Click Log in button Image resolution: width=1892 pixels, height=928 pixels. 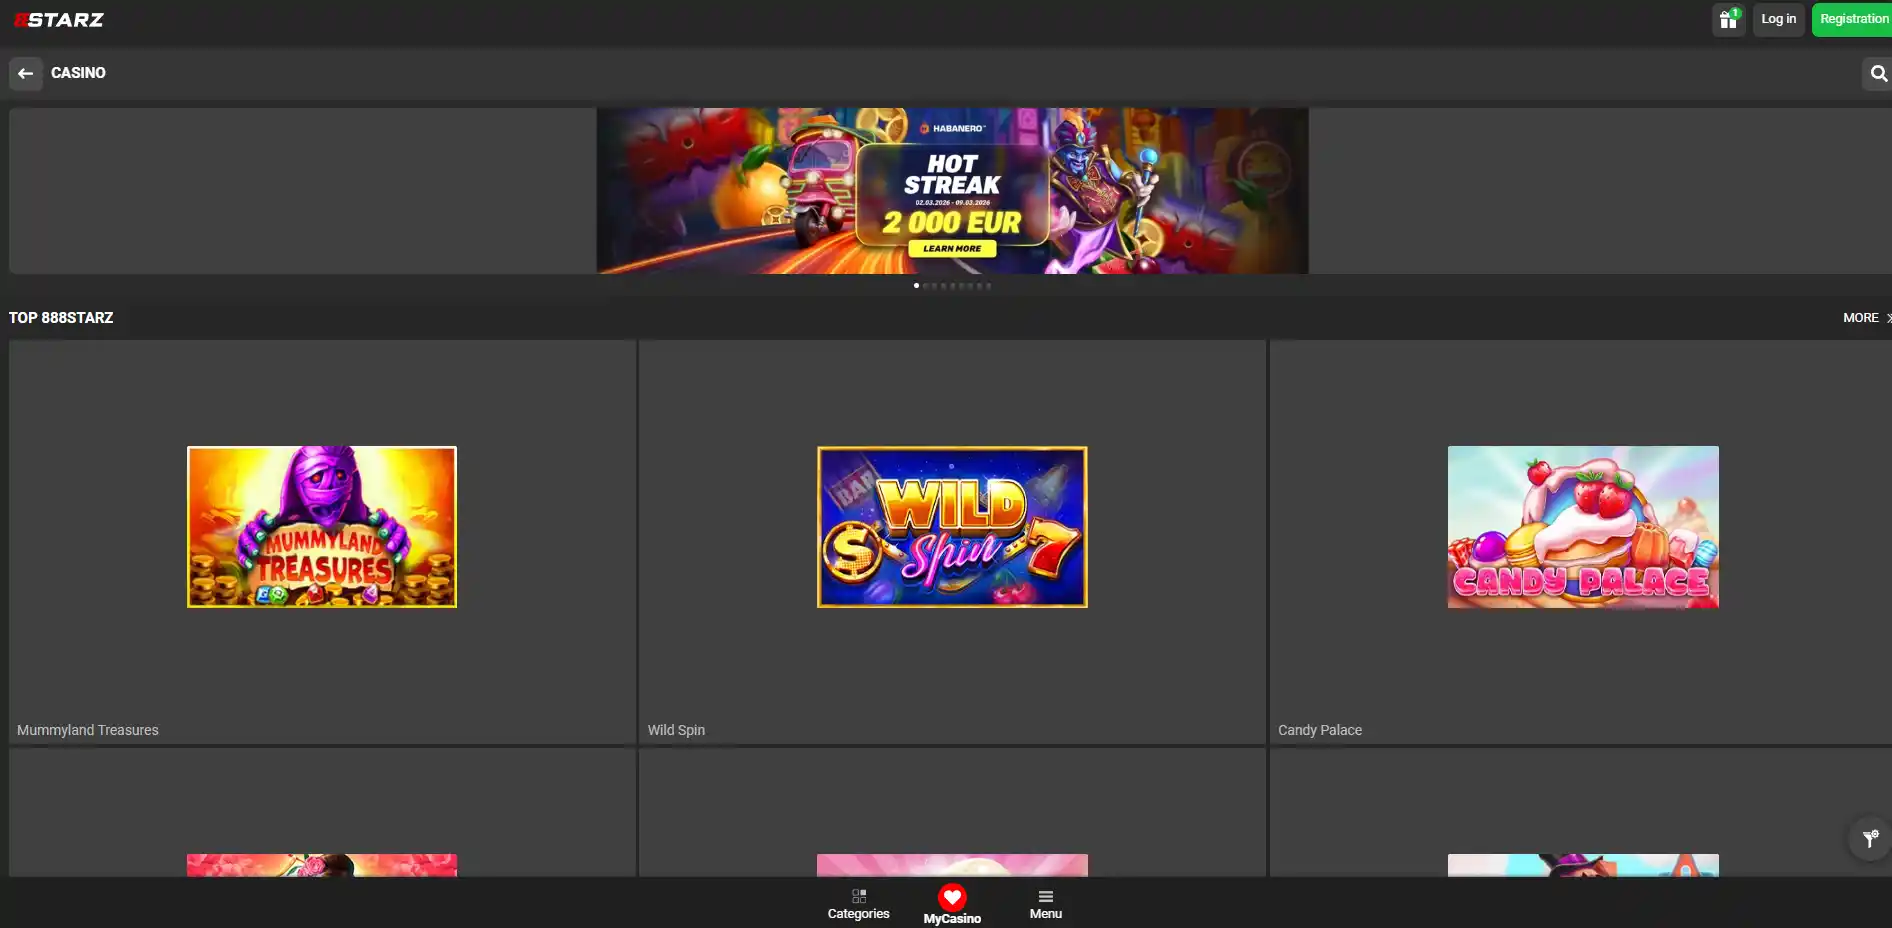tap(1778, 19)
